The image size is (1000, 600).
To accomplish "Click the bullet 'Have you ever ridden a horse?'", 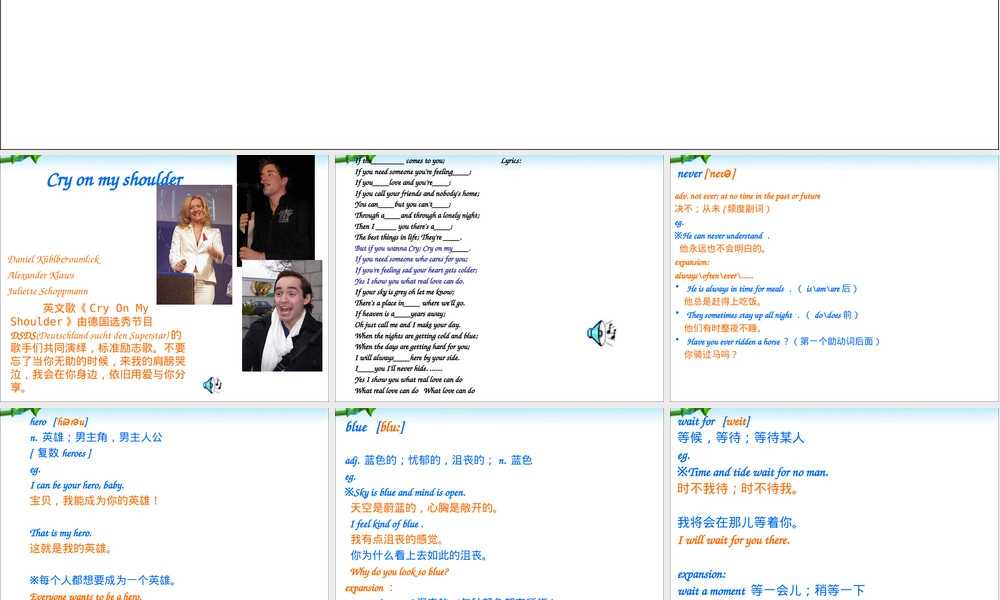I will click(737, 341).
